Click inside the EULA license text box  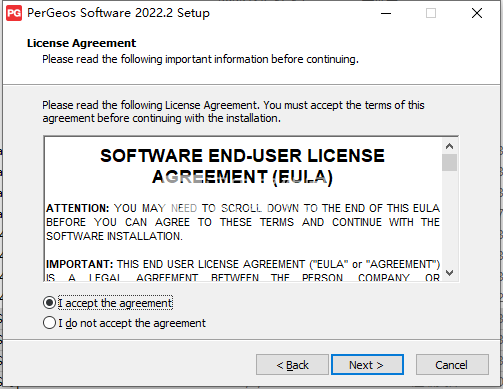click(243, 209)
